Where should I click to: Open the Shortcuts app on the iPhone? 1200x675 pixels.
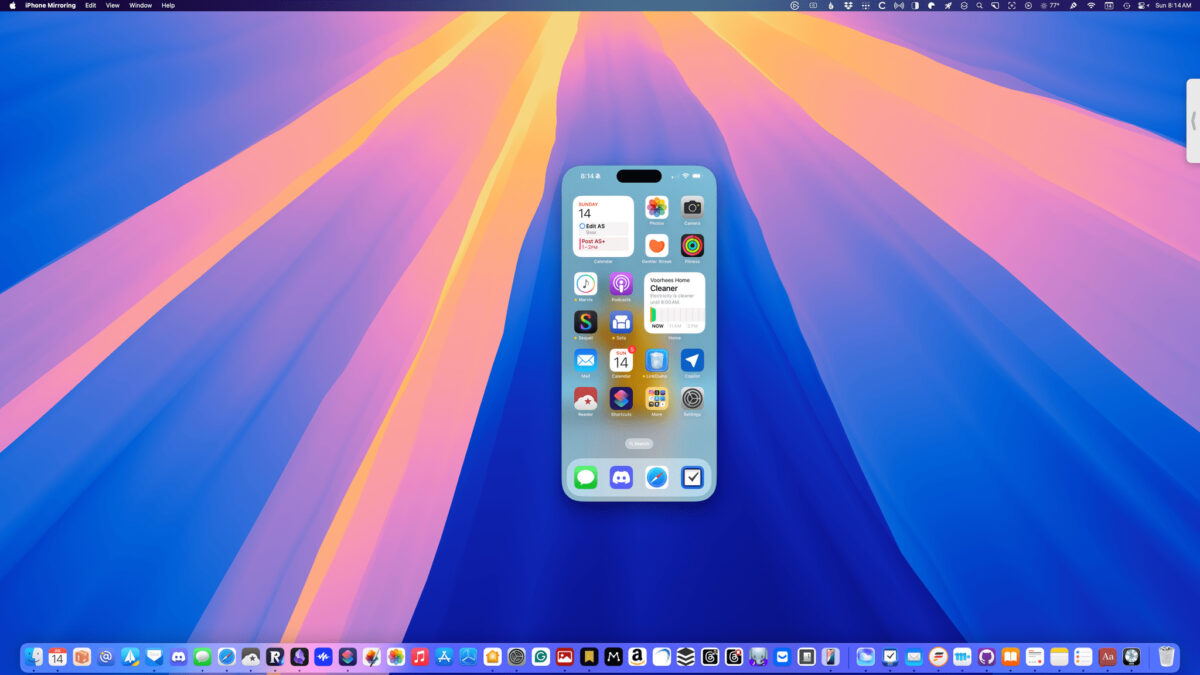click(621, 398)
